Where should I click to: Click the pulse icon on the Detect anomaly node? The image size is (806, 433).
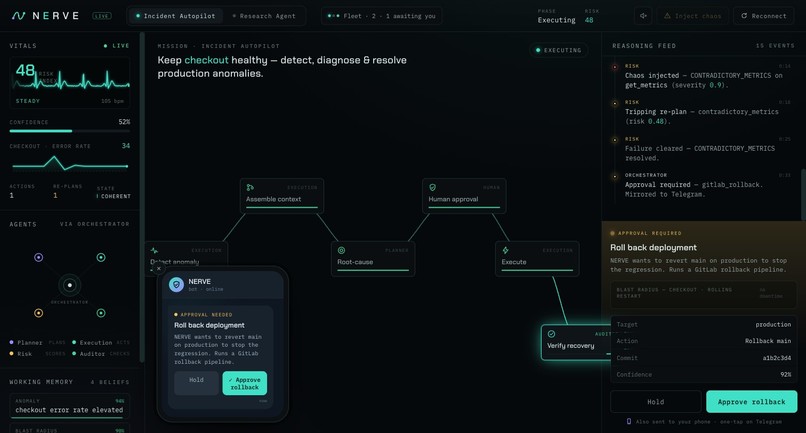coord(154,250)
